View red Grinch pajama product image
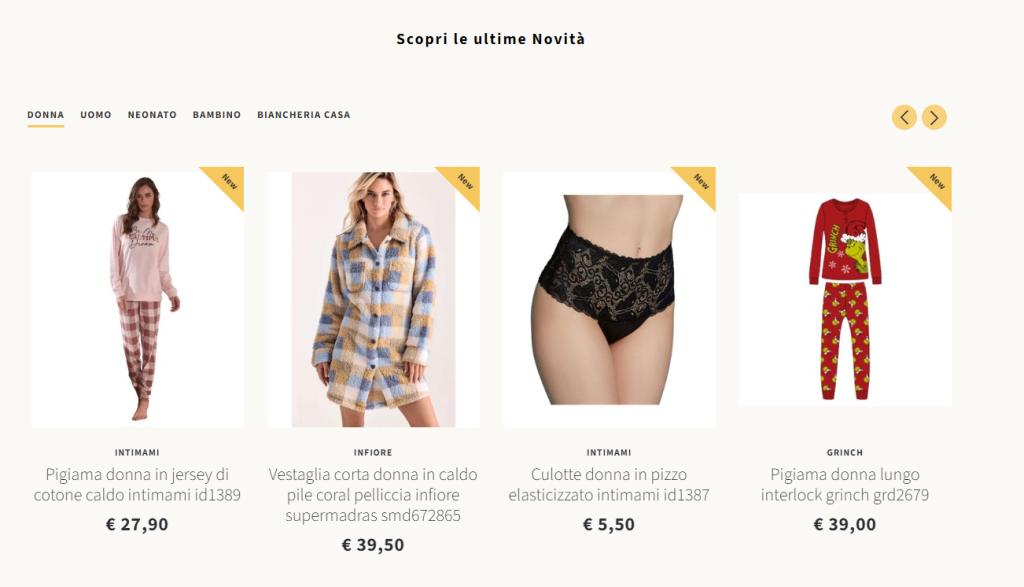Image resolution: width=1024 pixels, height=587 pixels. coord(845,300)
